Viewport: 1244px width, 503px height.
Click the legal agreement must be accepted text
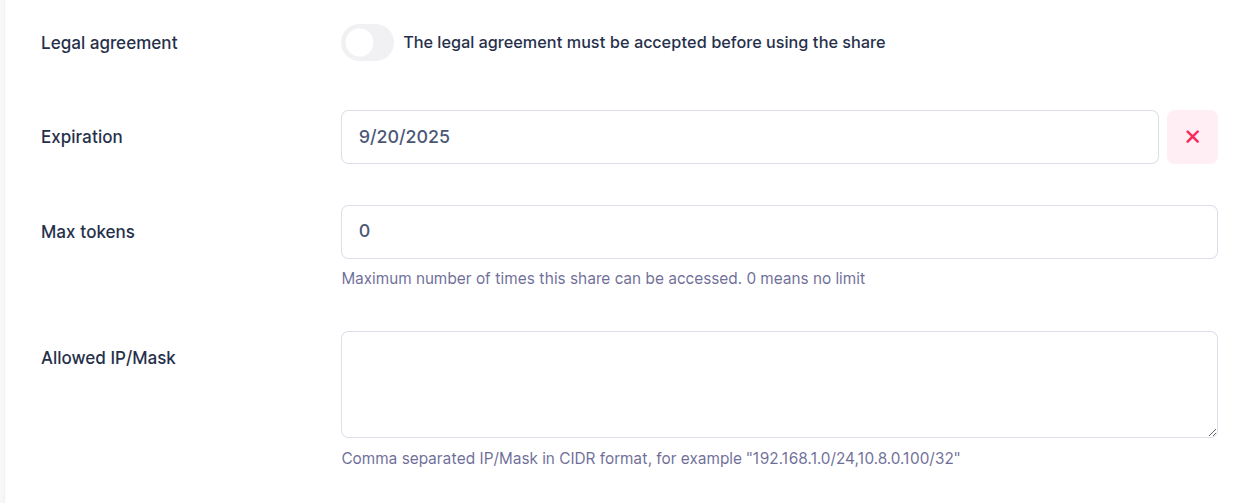644,43
